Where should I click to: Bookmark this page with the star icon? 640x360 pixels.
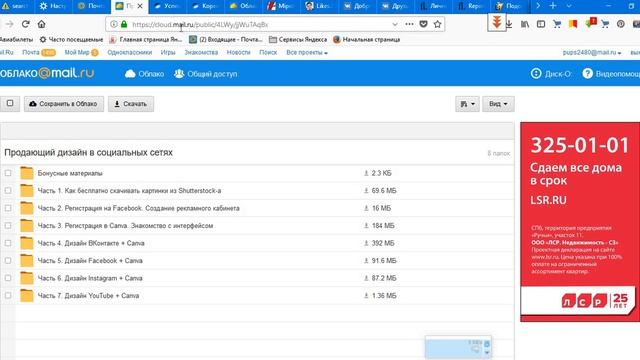[438, 24]
